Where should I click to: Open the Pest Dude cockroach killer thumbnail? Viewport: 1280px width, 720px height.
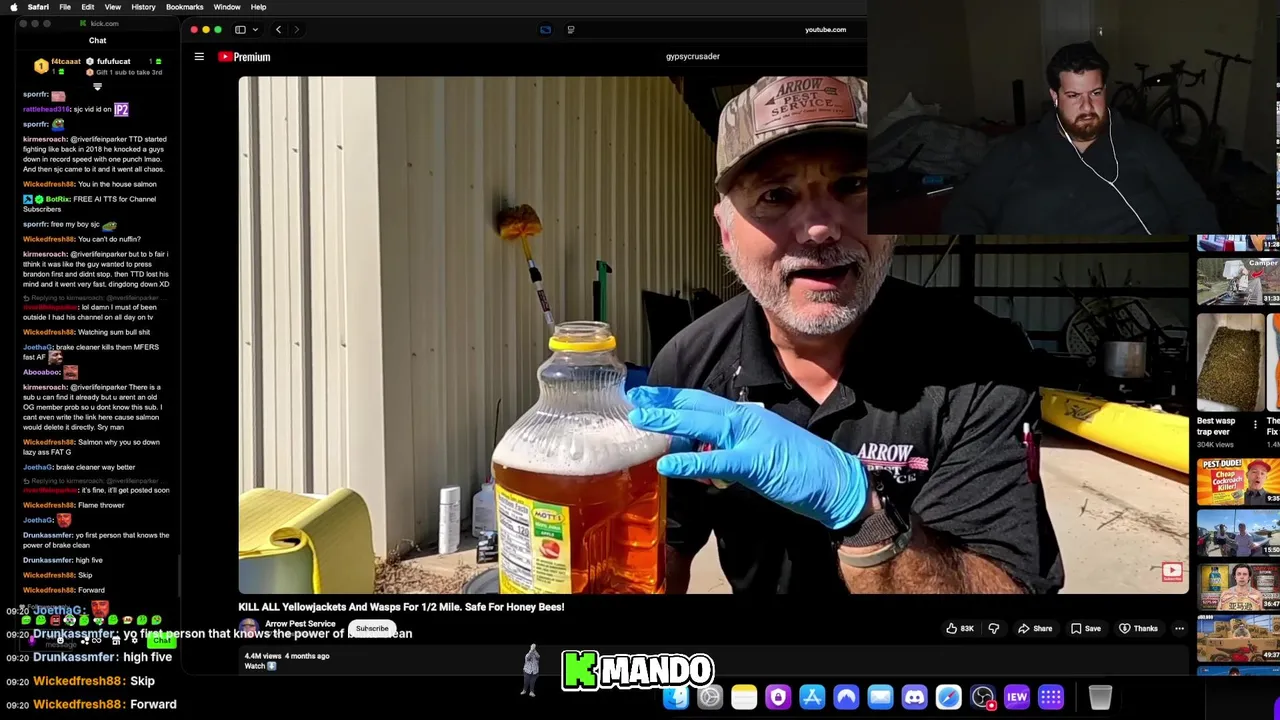click(x=1238, y=481)
